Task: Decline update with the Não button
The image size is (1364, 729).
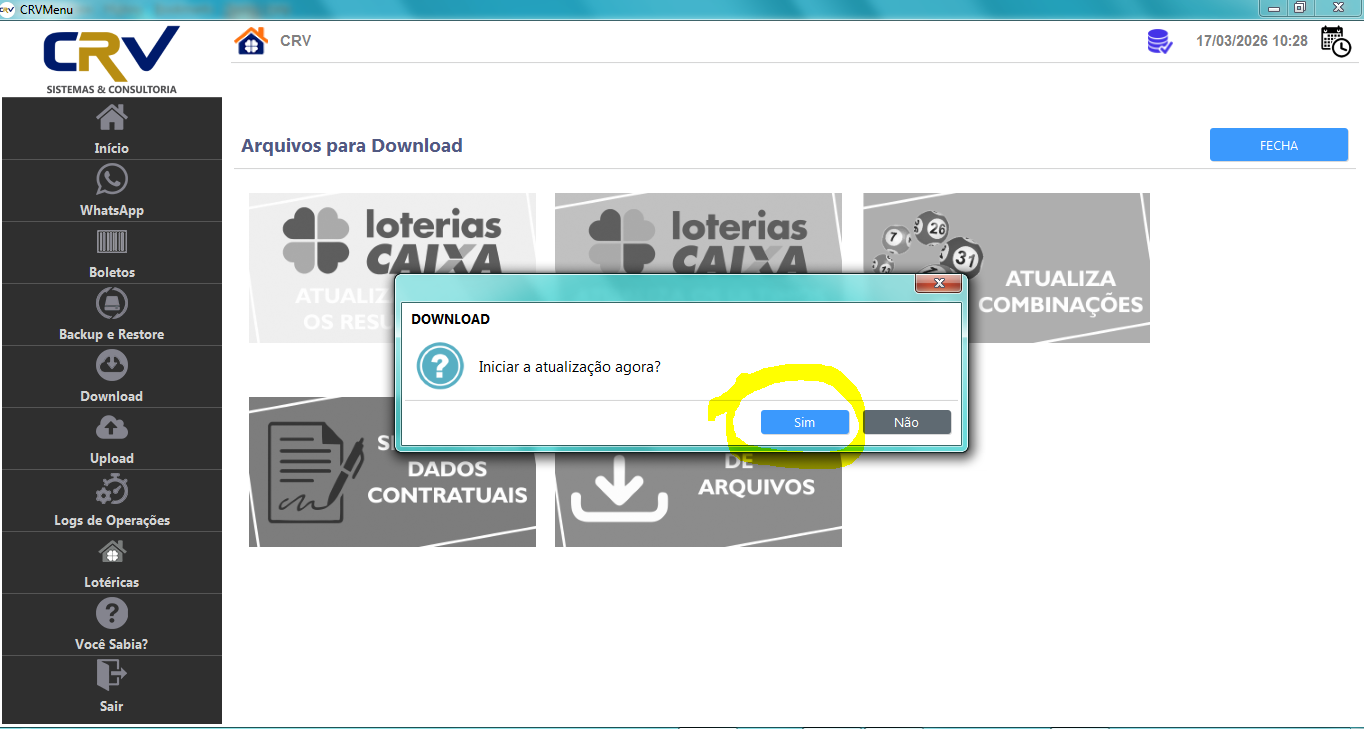Action: (907, 422)
